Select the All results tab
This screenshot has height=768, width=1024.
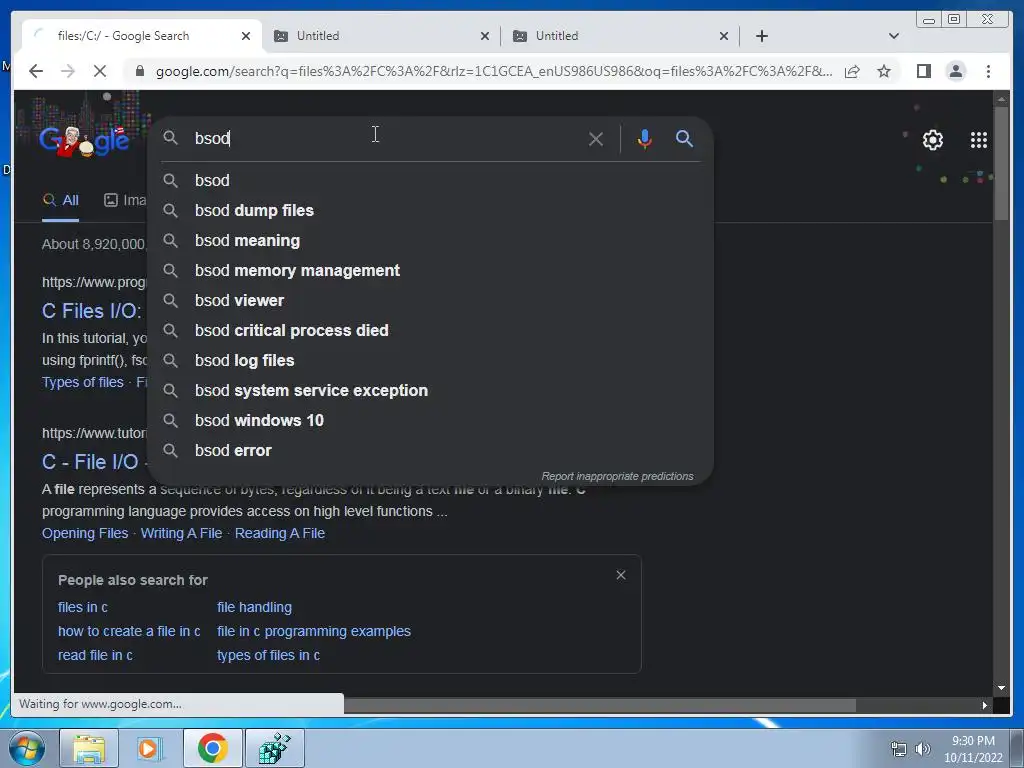[61, 200]
